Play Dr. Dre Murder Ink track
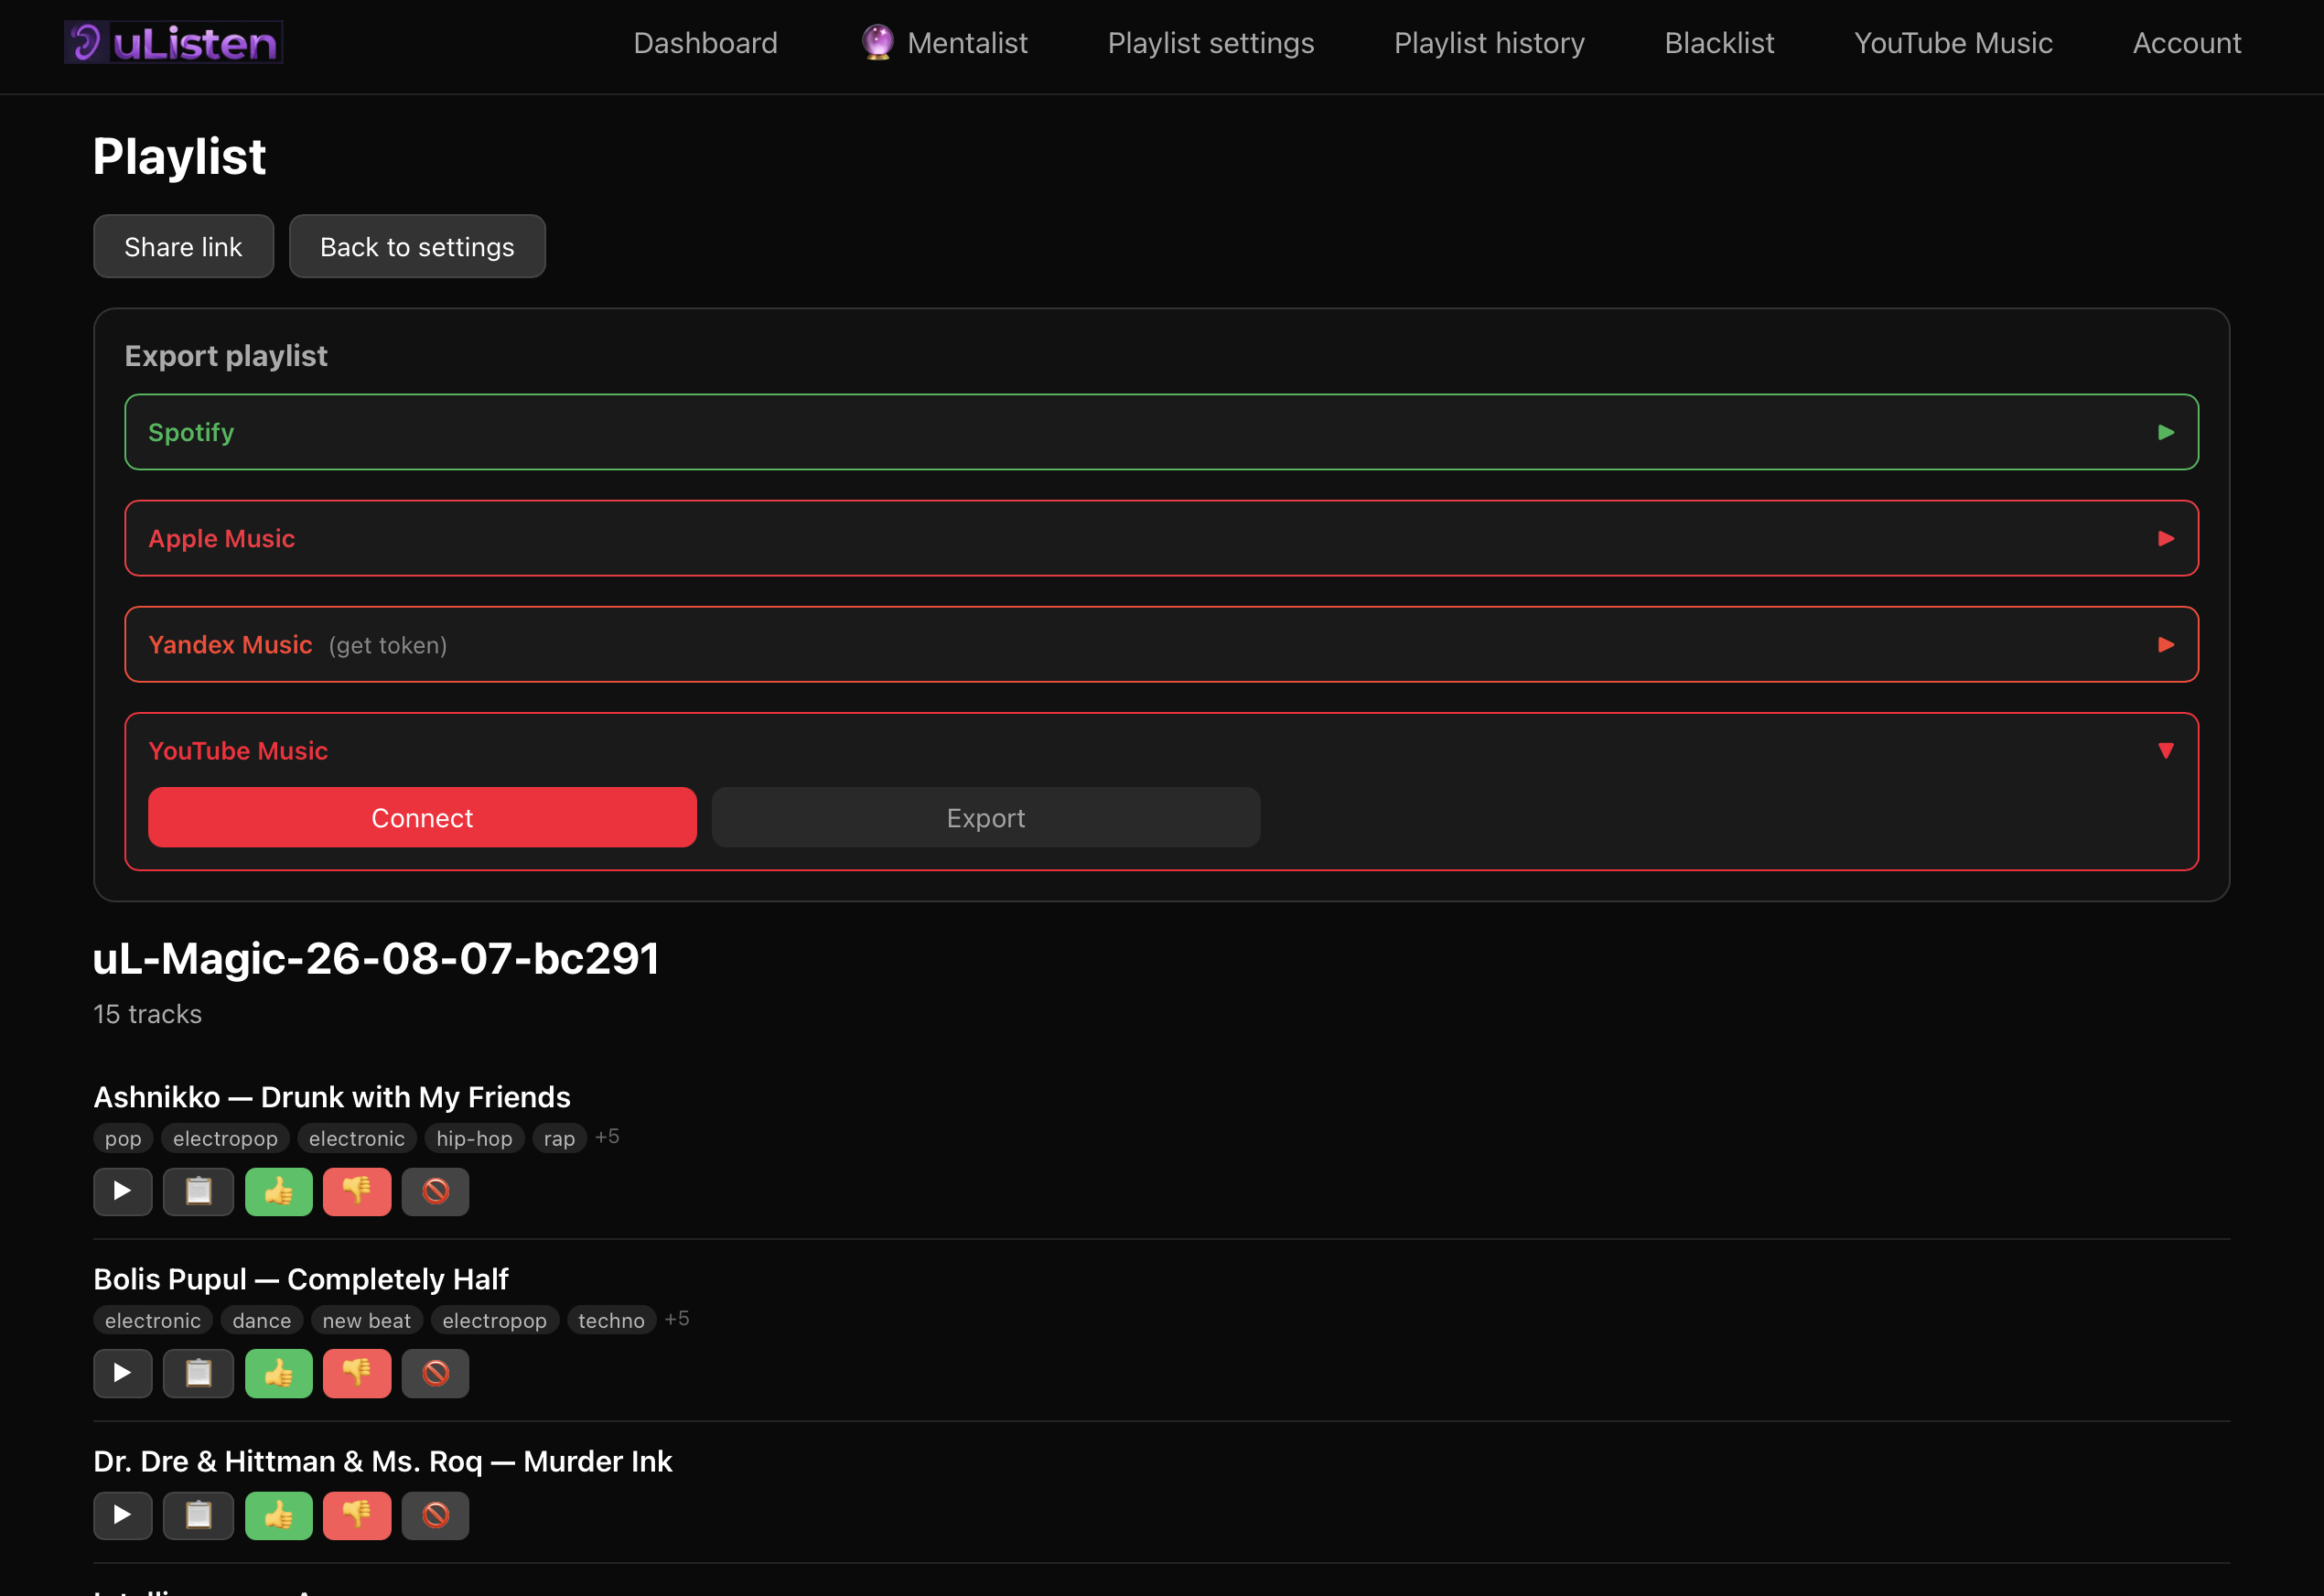 tap(123, 1515)
